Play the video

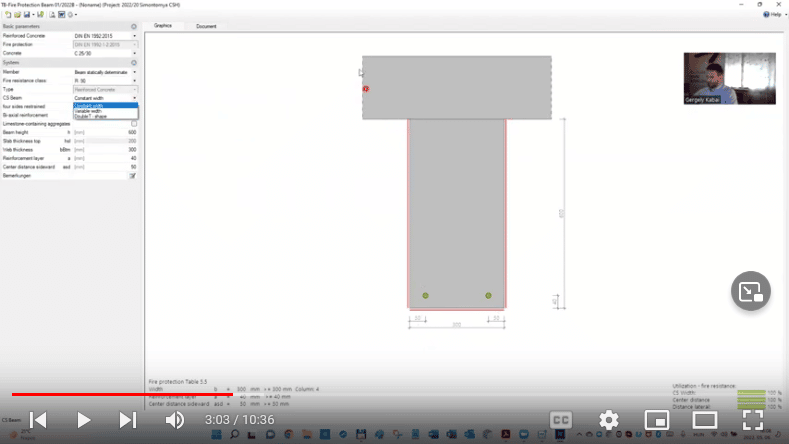point(84,420)
